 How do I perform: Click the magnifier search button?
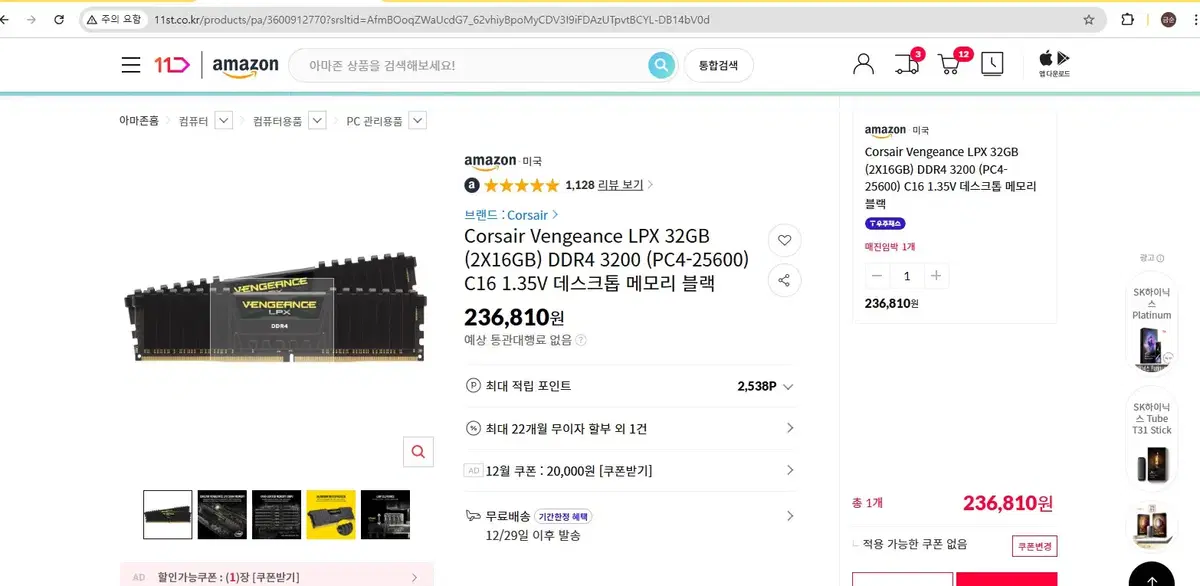[661, 65]
